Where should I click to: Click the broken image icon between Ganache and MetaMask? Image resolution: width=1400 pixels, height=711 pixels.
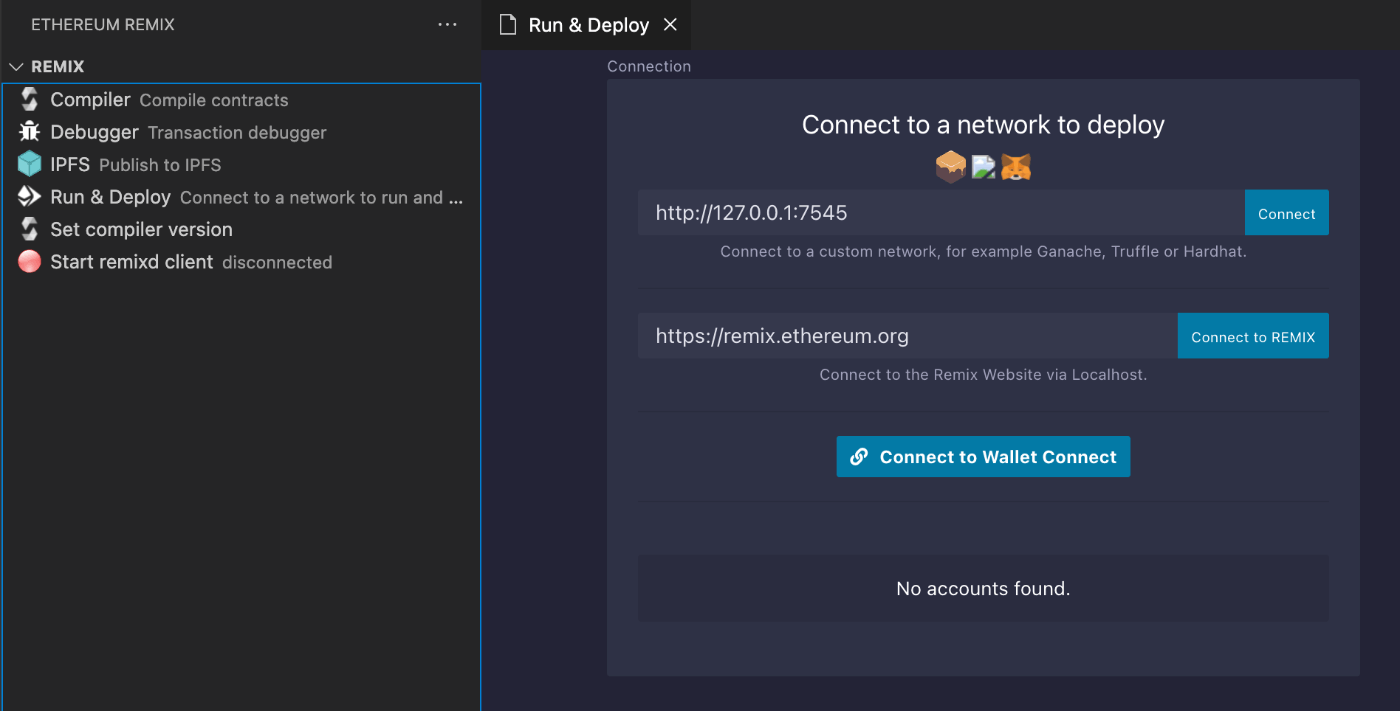click(984, 167)
